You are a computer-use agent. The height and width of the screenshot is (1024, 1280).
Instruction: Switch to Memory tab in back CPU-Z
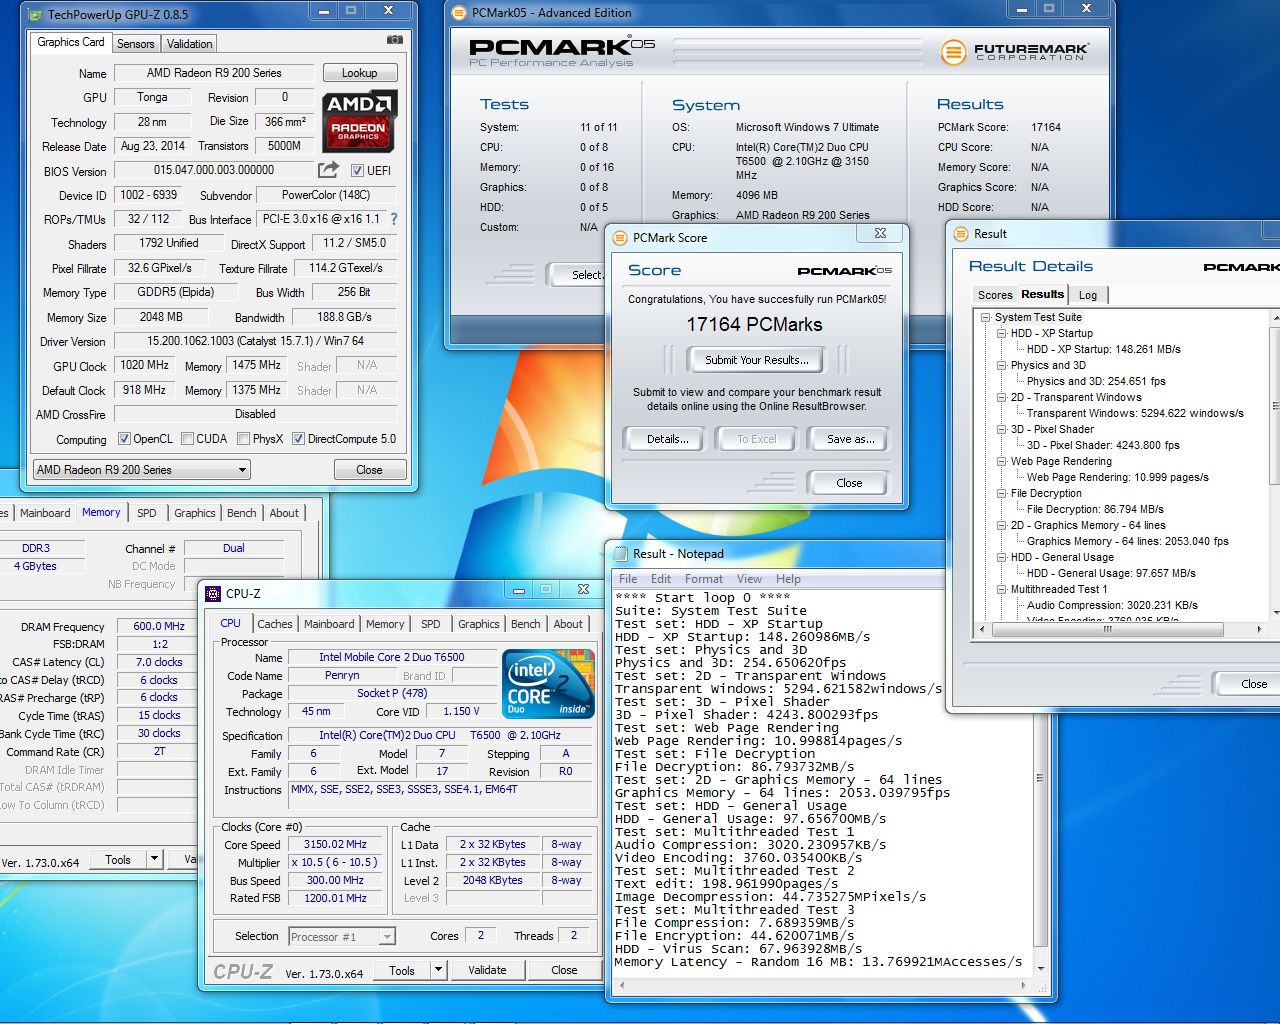tap(101, 512)
